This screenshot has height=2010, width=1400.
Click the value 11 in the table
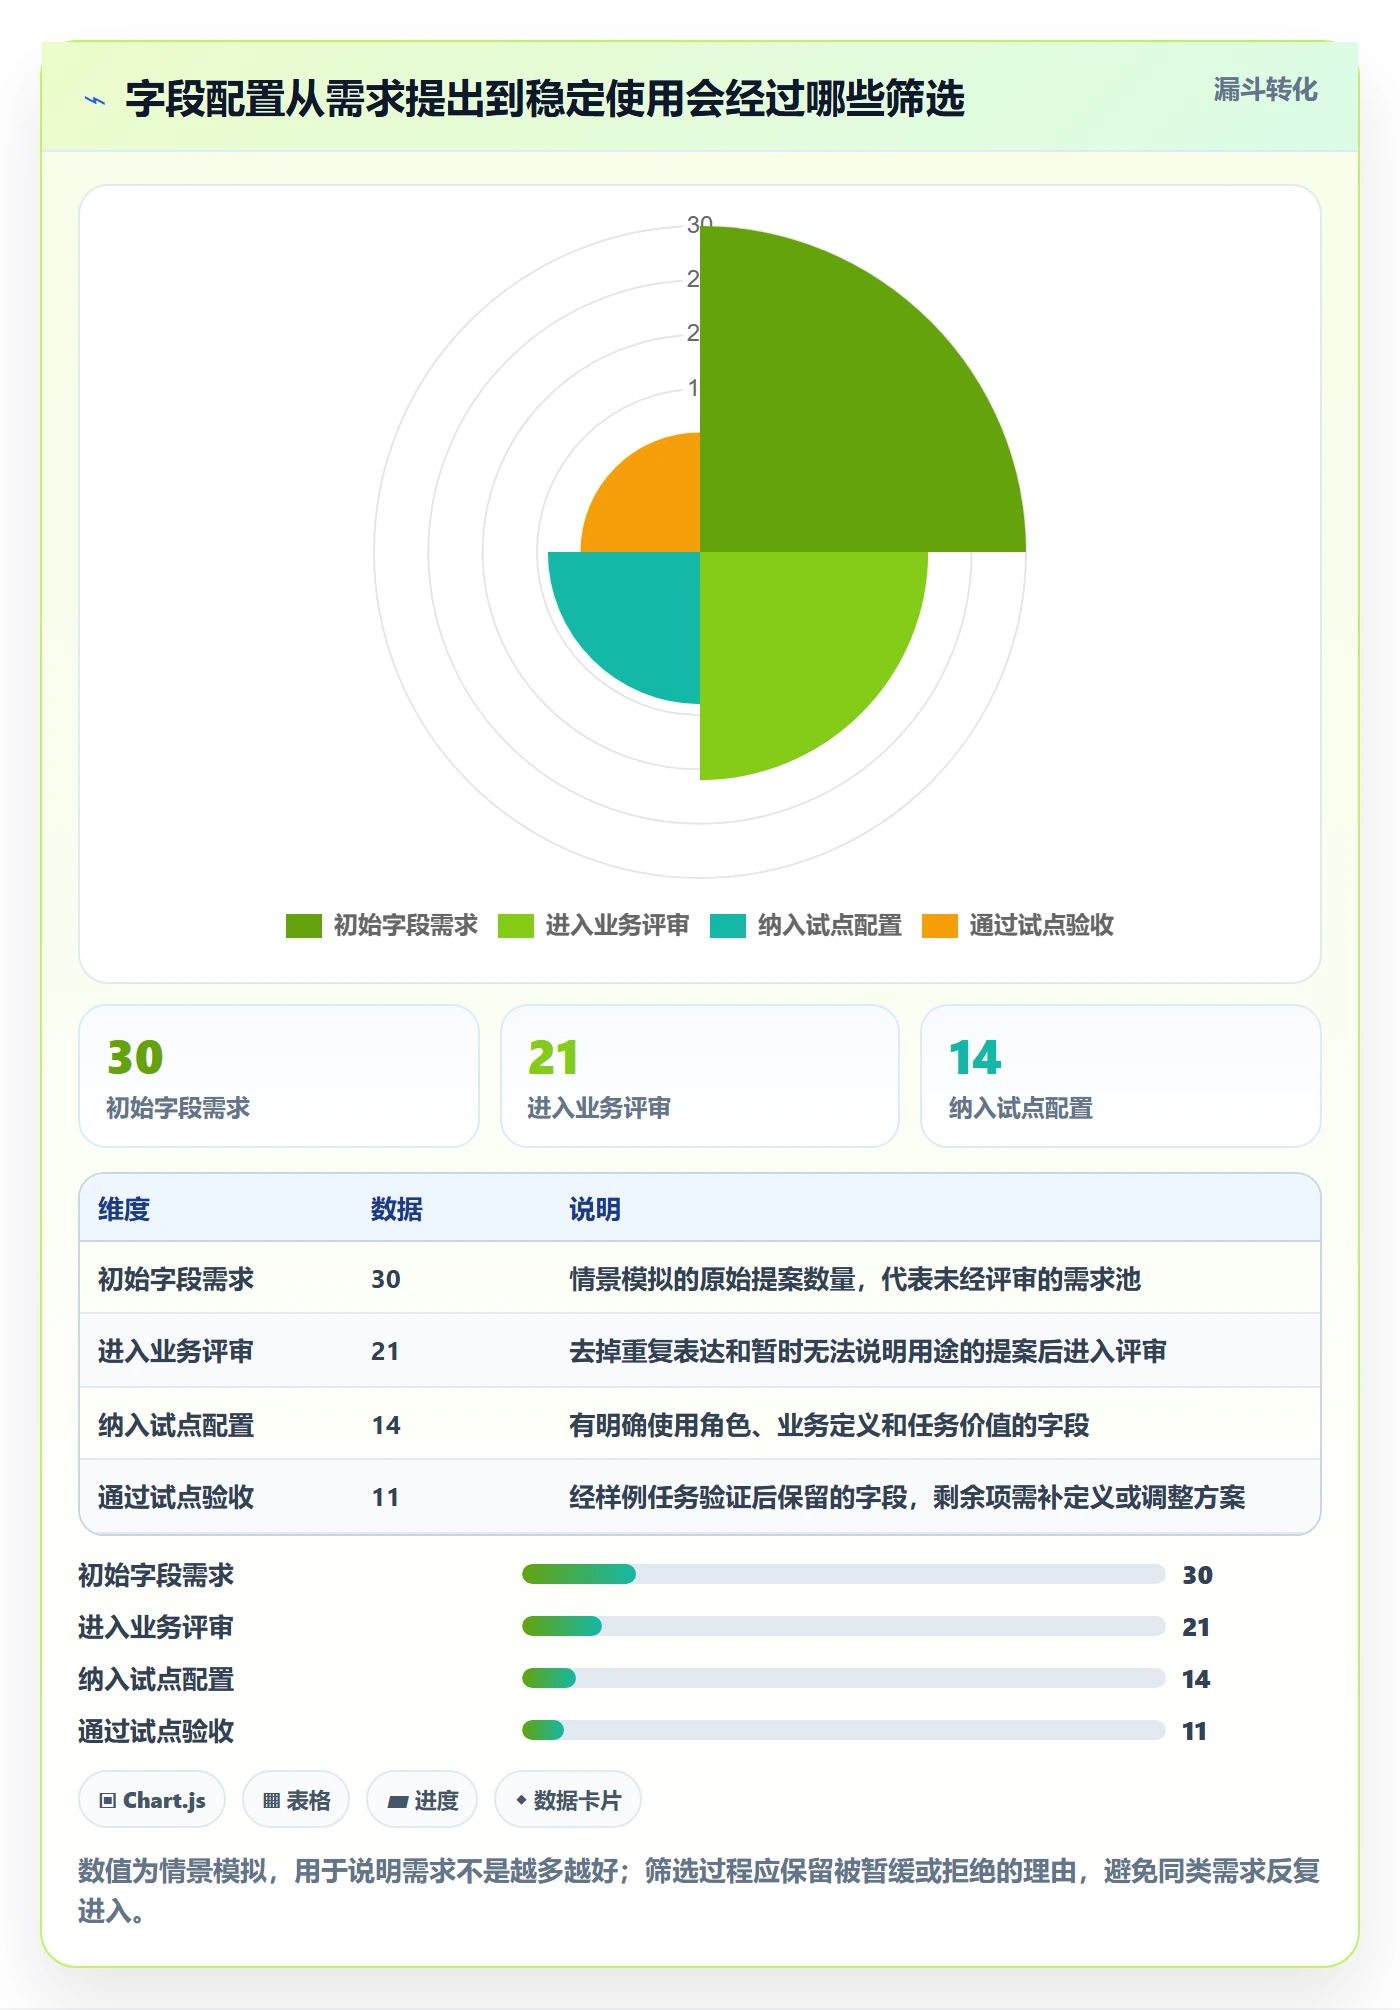386,1497
